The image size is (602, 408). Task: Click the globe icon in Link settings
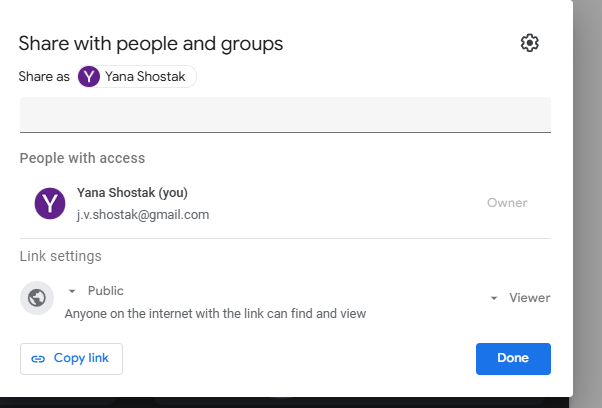[37, 298]
